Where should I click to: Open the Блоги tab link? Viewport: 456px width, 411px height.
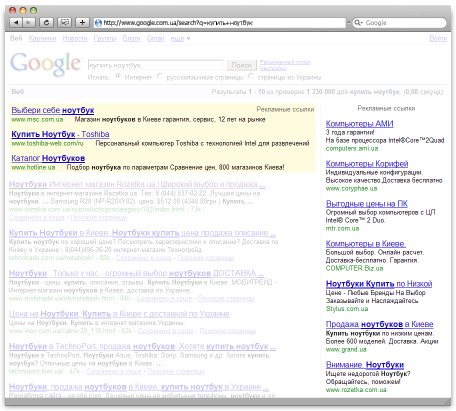(131, 38)
